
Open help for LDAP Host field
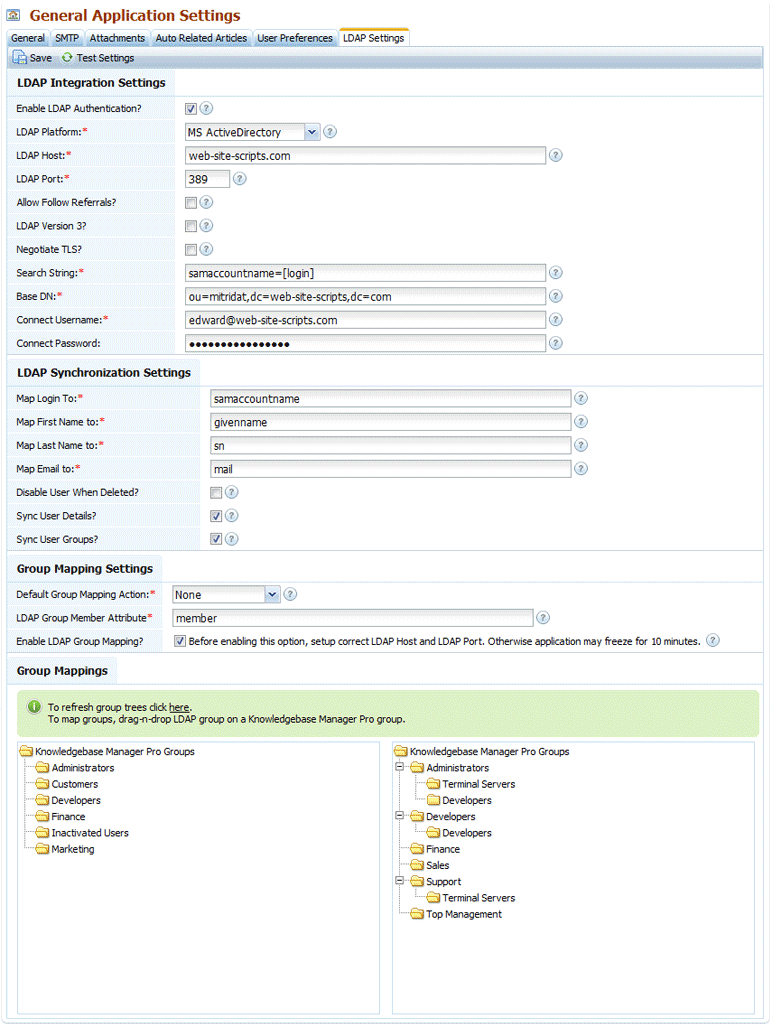click(x=555, y=155)
